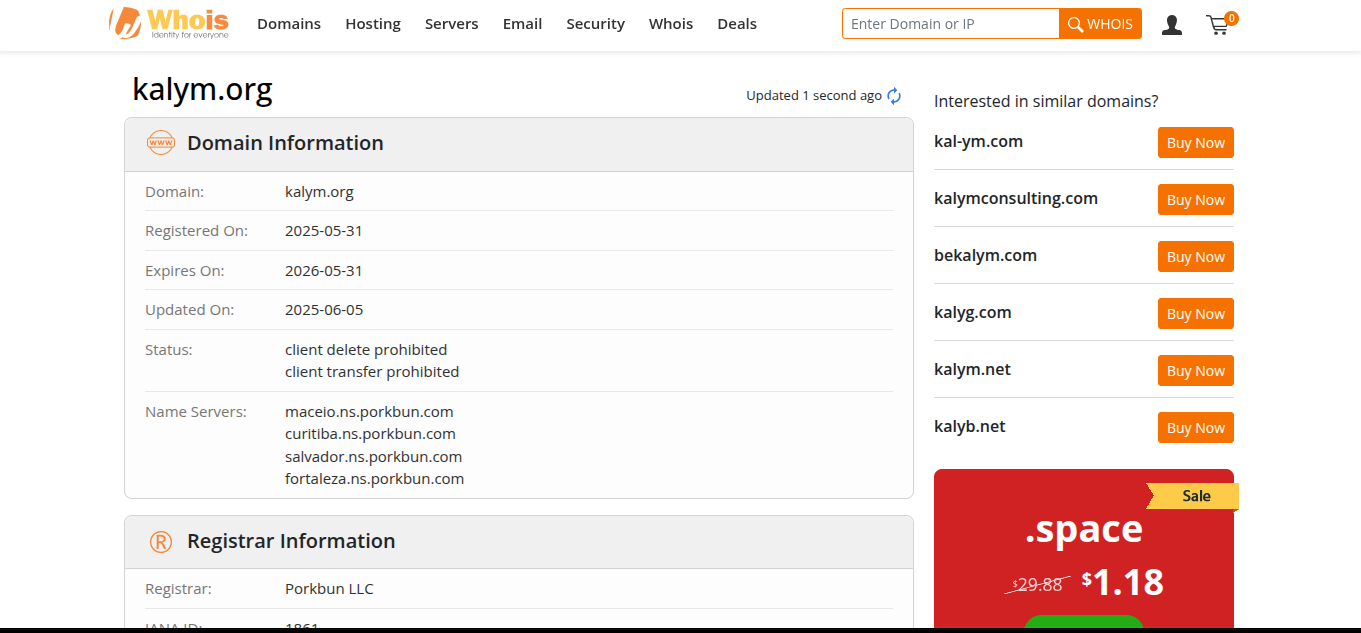Click the Registrar Information R icon
This screenshot has height=633, width=1361.
tap(160, 542)
